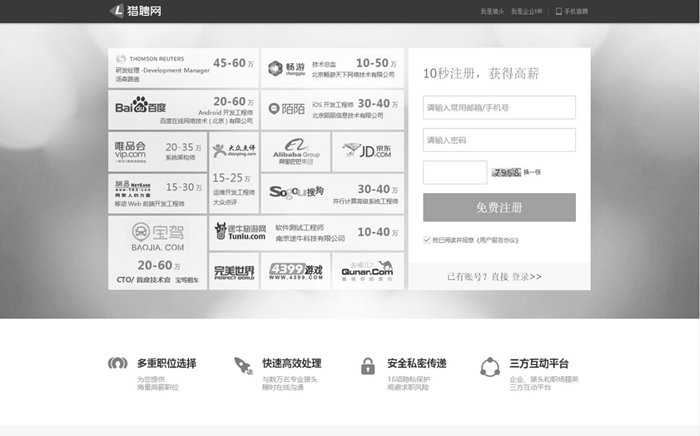The height and width of the screenshot is (436, 700).
Task: Focus the captcha code input box
Action: point(455,172)
